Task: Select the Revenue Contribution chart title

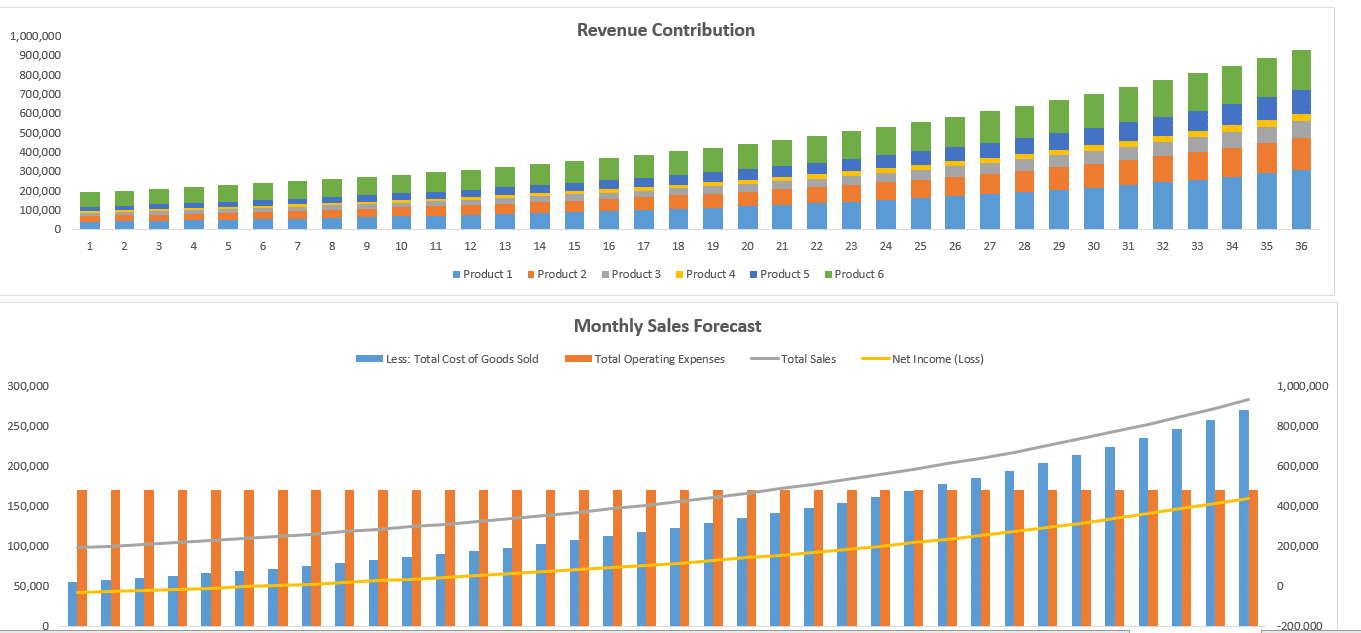Action: click(665, 30)
